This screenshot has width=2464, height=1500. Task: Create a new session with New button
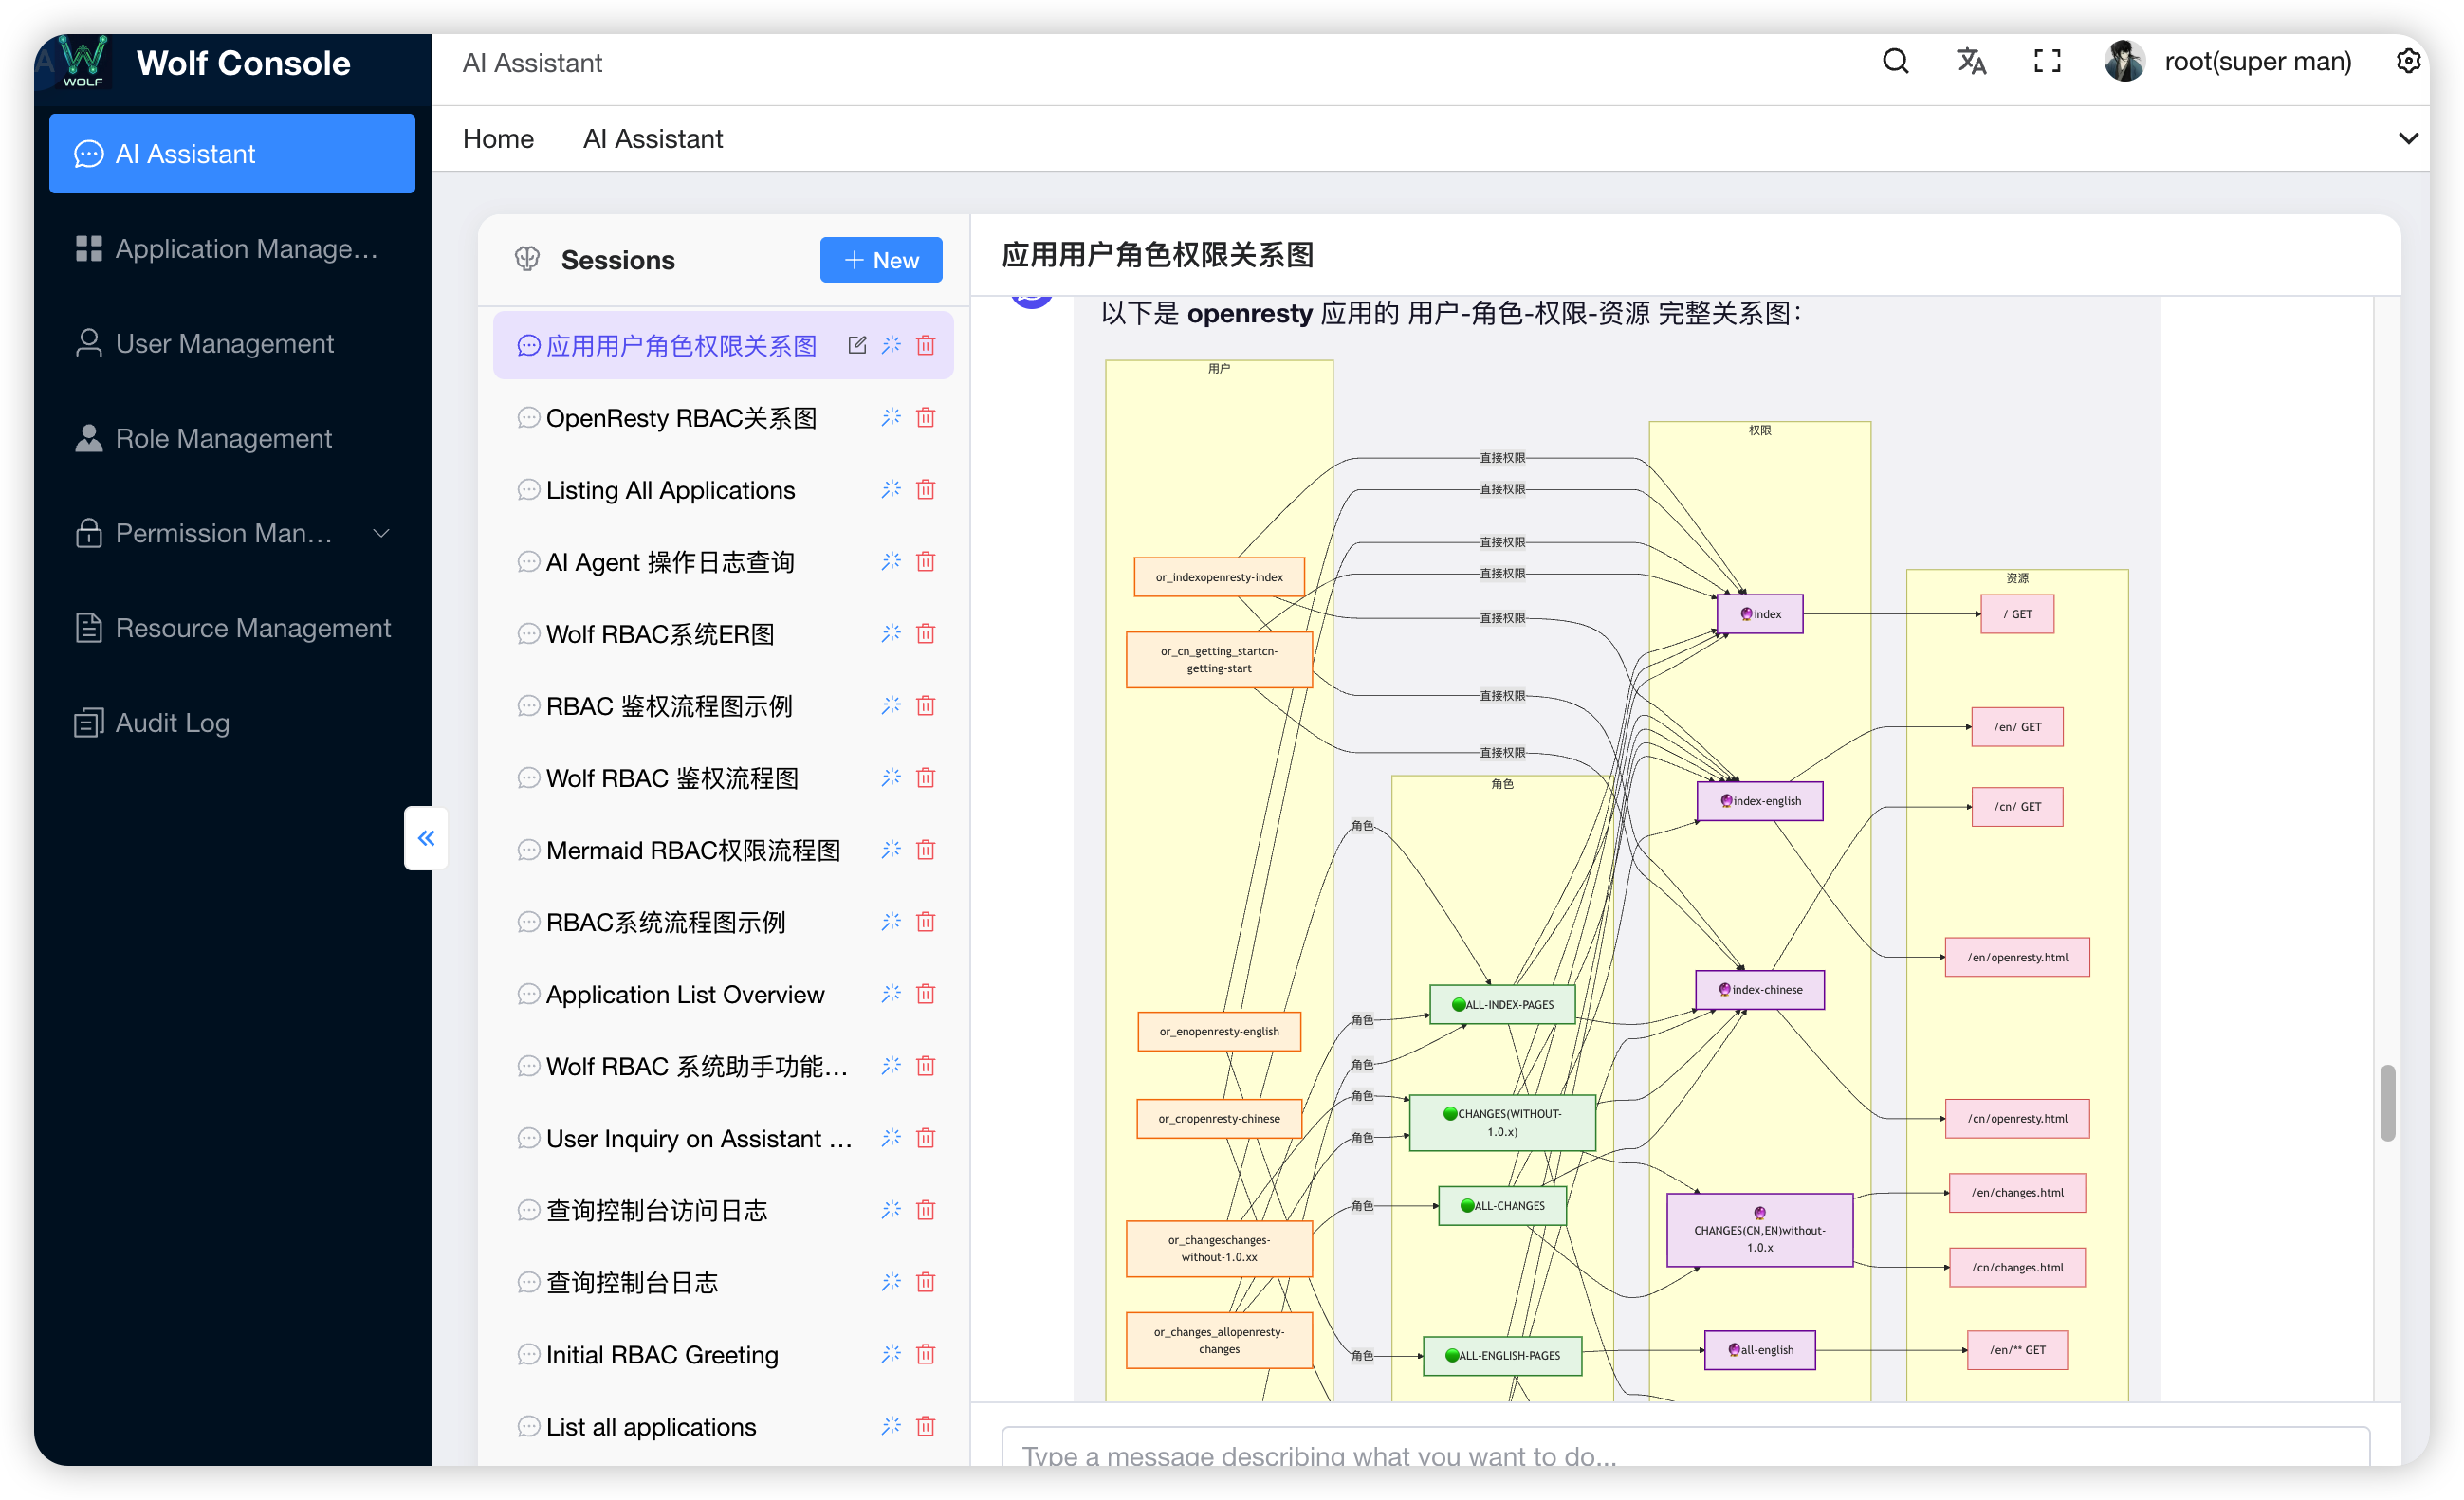[x=881, y=260]
